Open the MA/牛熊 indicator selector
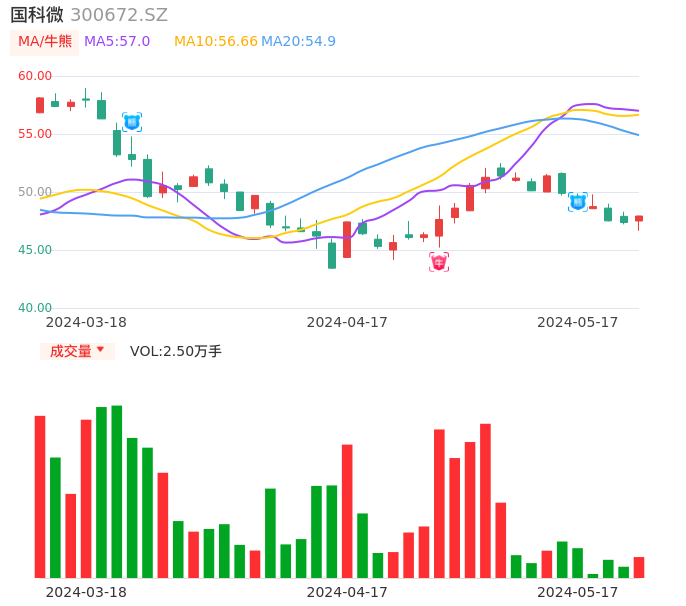Image resolution: width=686 pixels, height=606 pixels. (x=45, y=41)
